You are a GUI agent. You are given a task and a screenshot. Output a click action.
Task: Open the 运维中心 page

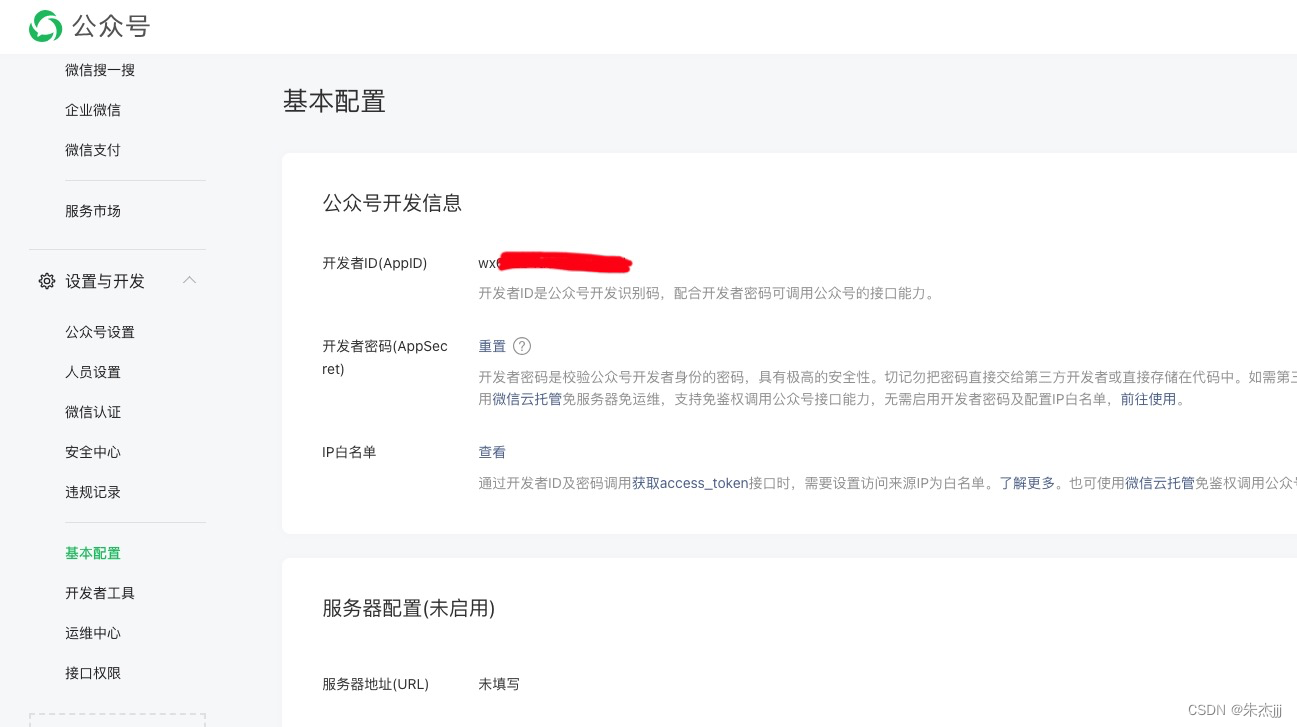[x=93, y=633]
